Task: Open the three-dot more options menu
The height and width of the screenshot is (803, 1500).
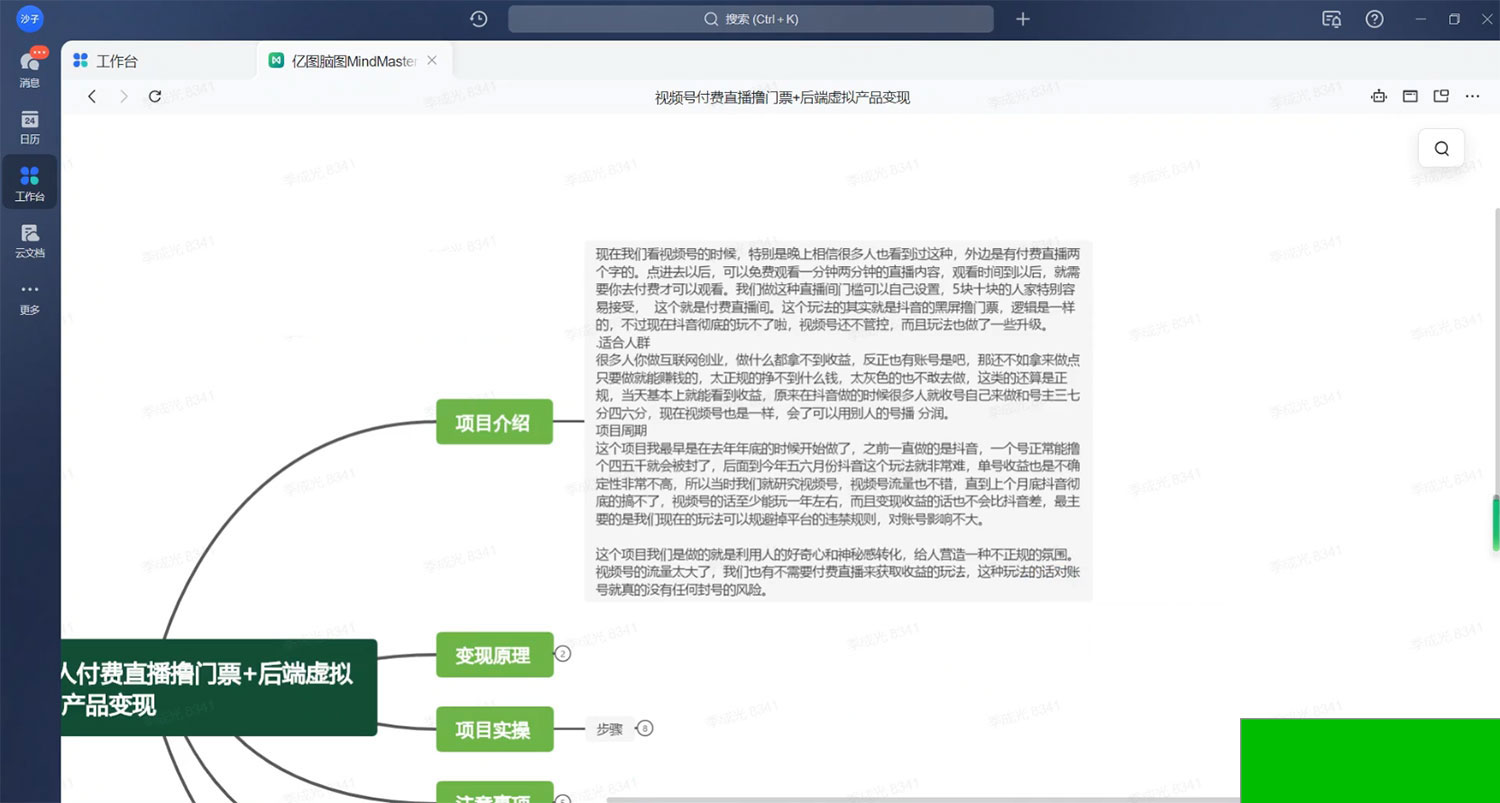Action: click(1472, 96)
